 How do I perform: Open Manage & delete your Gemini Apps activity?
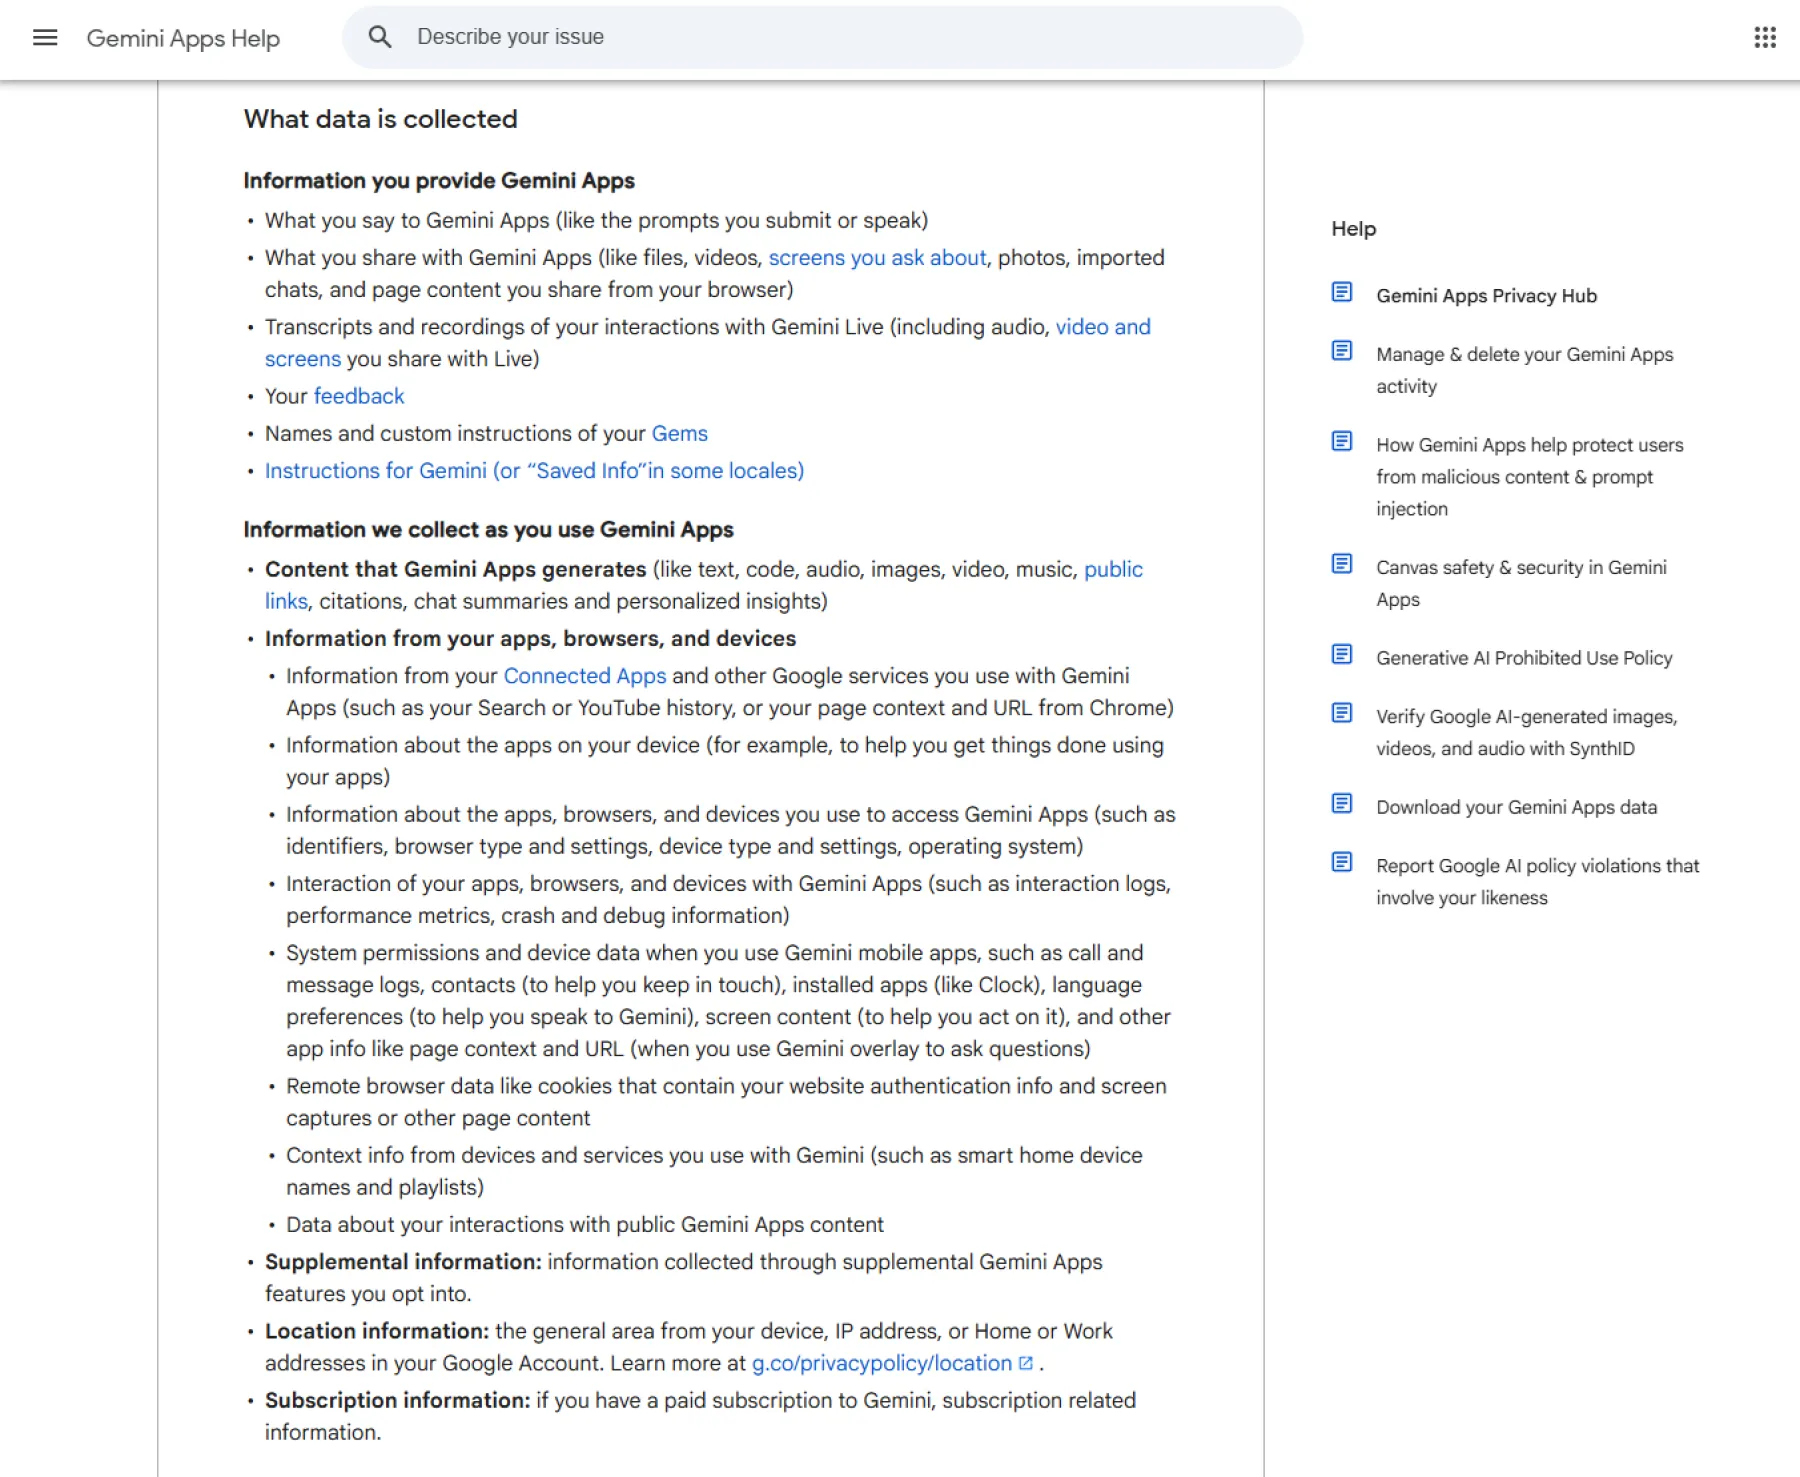(1524, 370)
